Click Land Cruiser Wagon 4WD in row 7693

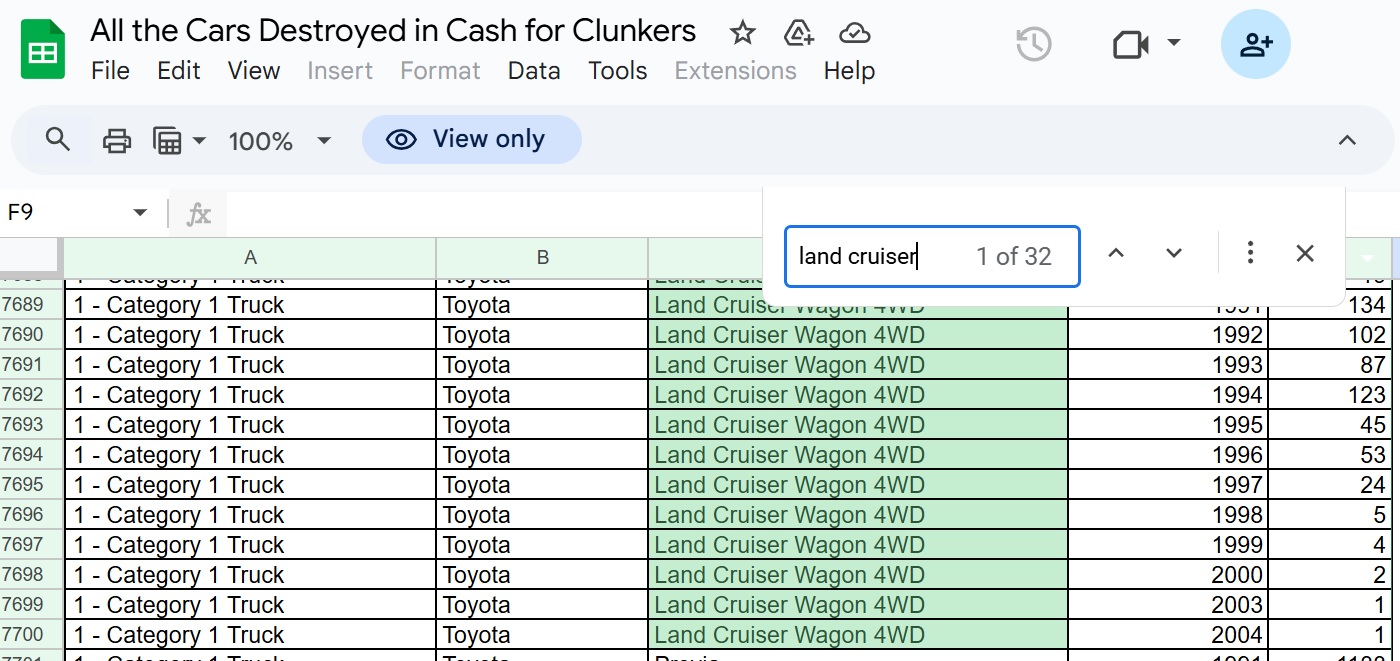[x=858, y=425]
